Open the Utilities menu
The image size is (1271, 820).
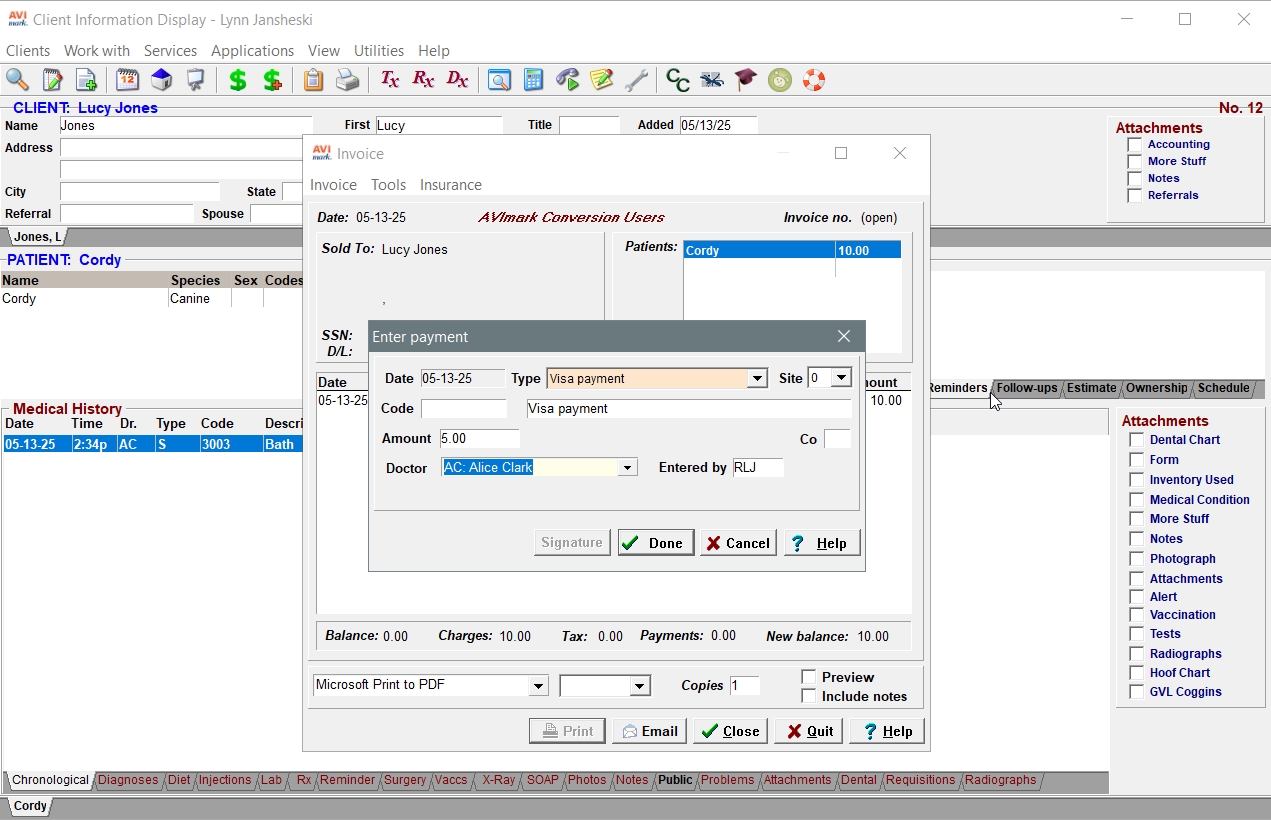[379, 51]
